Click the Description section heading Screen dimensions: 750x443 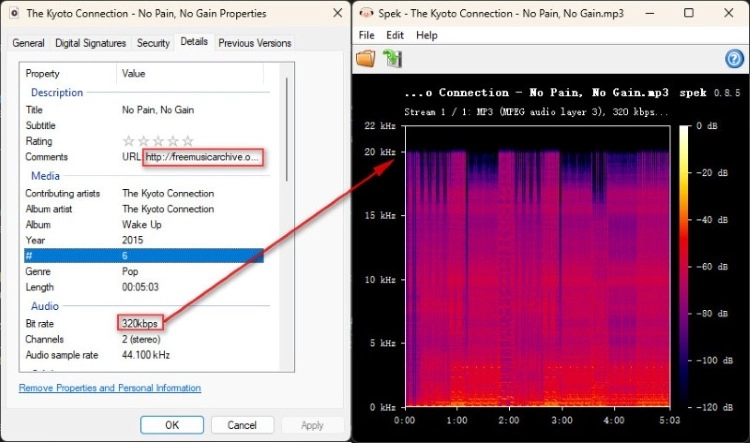tap(57, 92)
